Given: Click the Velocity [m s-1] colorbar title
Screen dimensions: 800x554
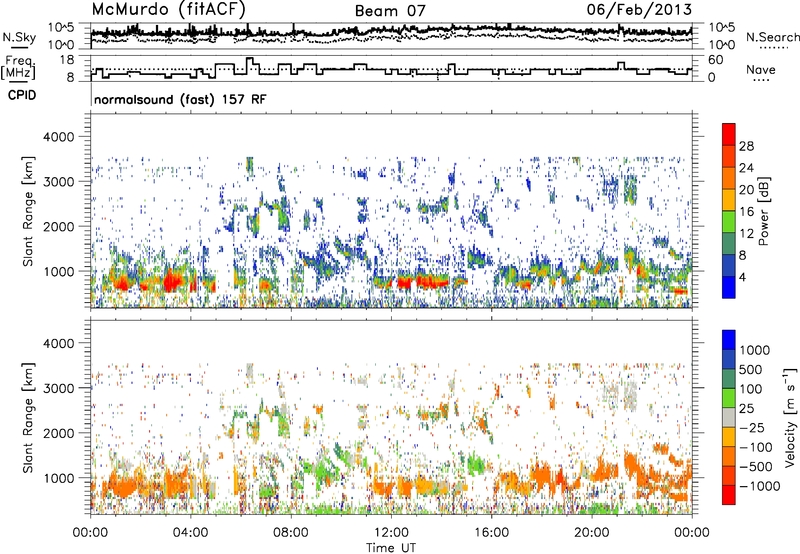Looking at the screenshot, I should click(790, 417).
